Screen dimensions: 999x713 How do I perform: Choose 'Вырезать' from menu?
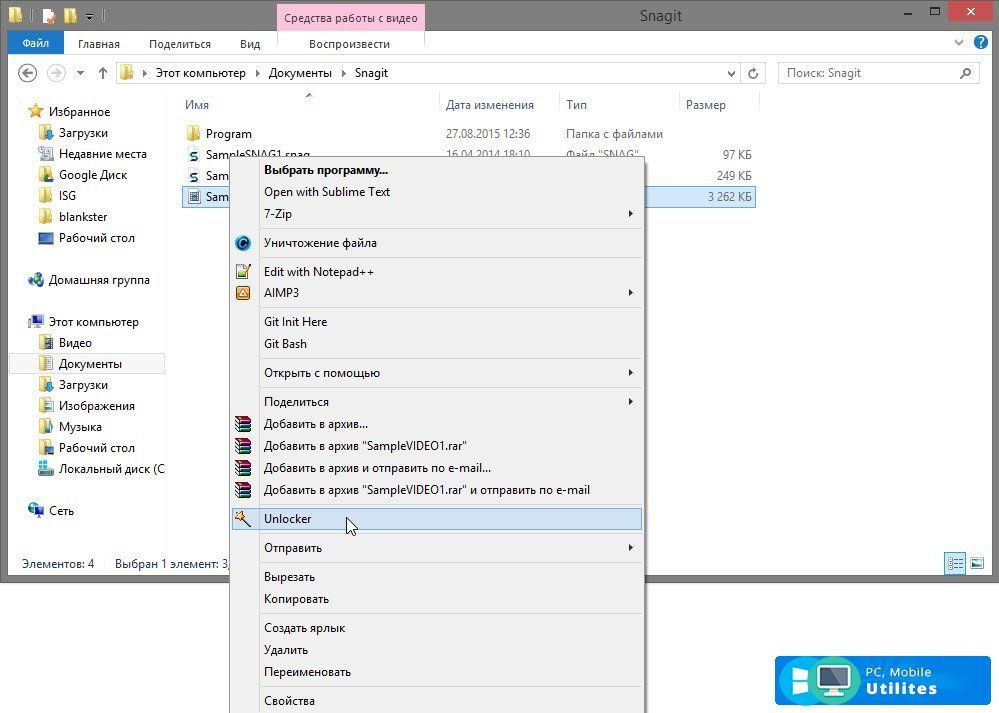pyautogui.click(x=437, y=577)
